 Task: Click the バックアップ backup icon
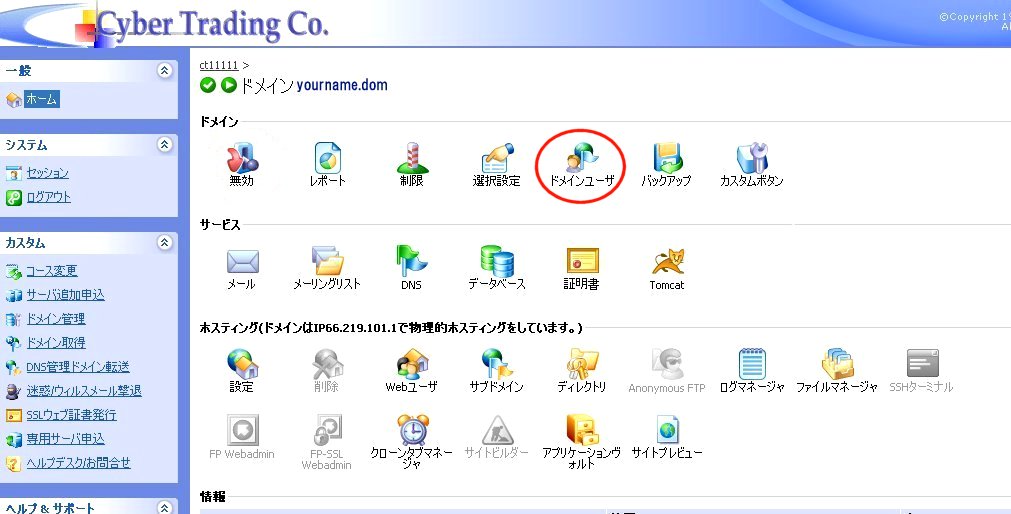[x=666, y=160]
